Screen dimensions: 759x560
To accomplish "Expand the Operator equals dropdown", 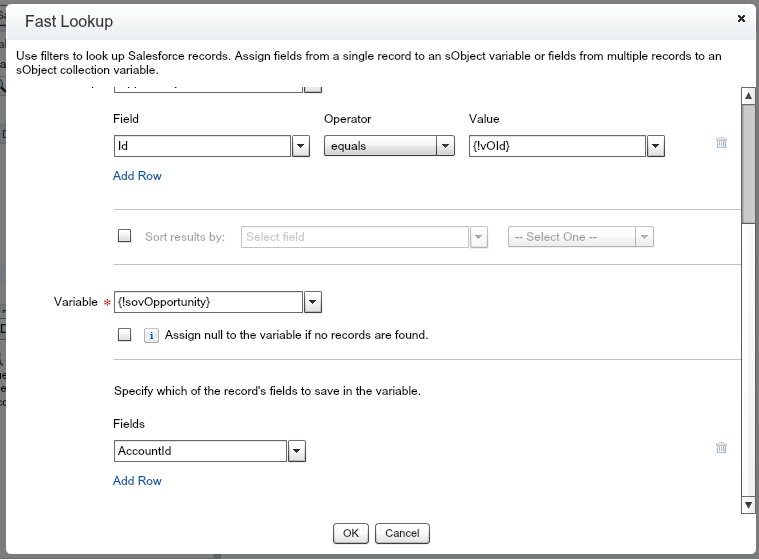I will click(x=446, y=146).
